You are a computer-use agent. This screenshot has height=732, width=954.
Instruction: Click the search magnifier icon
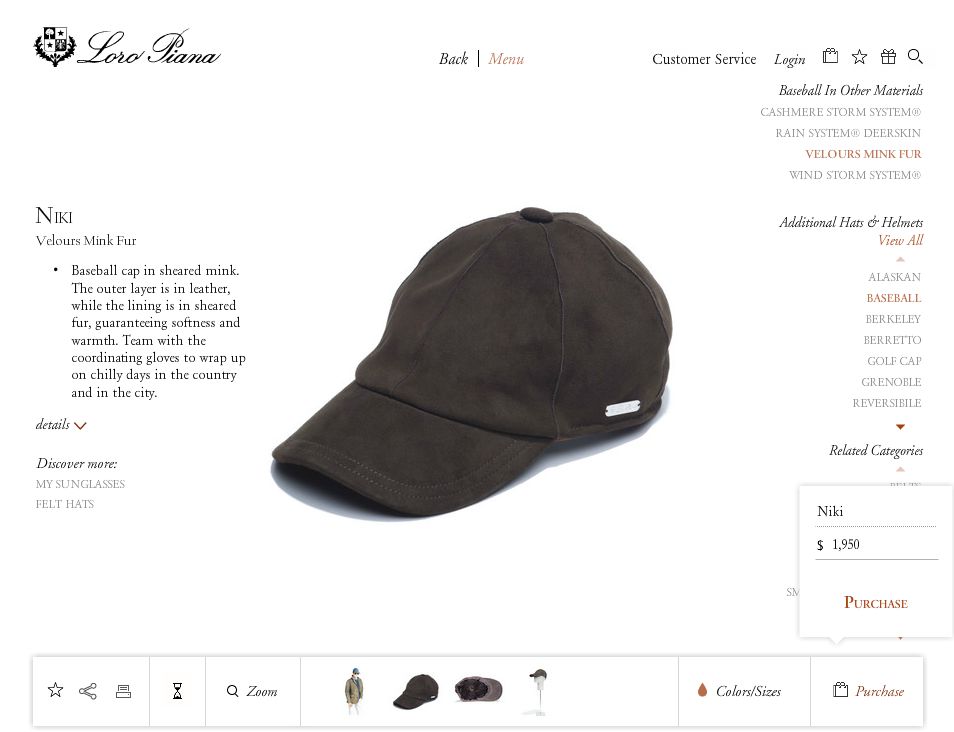tap(915, 57)
